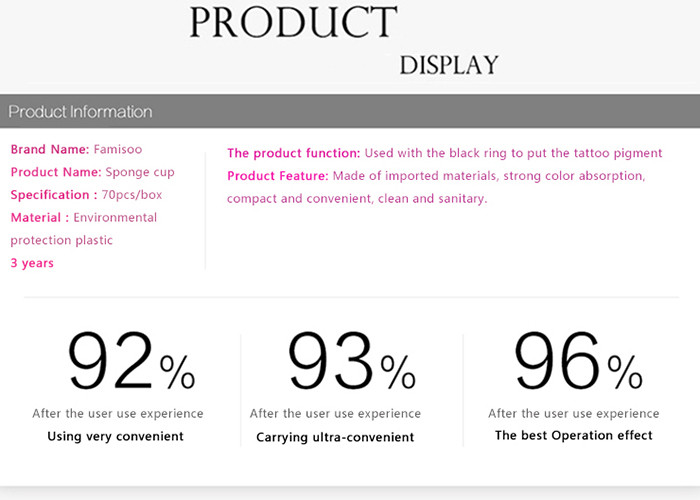The width and height of the screenshot is (700, 500).
Task: Select The best Operation effect caption
Action: 574,435
